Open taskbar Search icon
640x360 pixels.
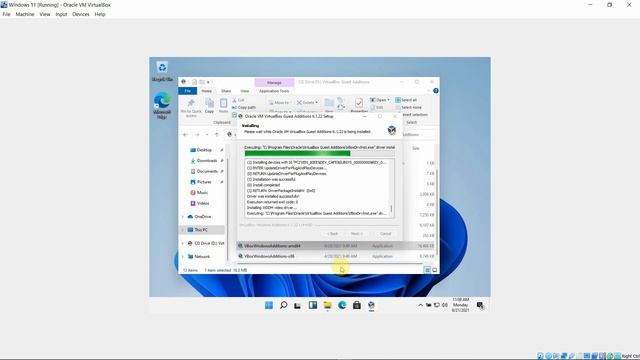(x=283, y=305)
